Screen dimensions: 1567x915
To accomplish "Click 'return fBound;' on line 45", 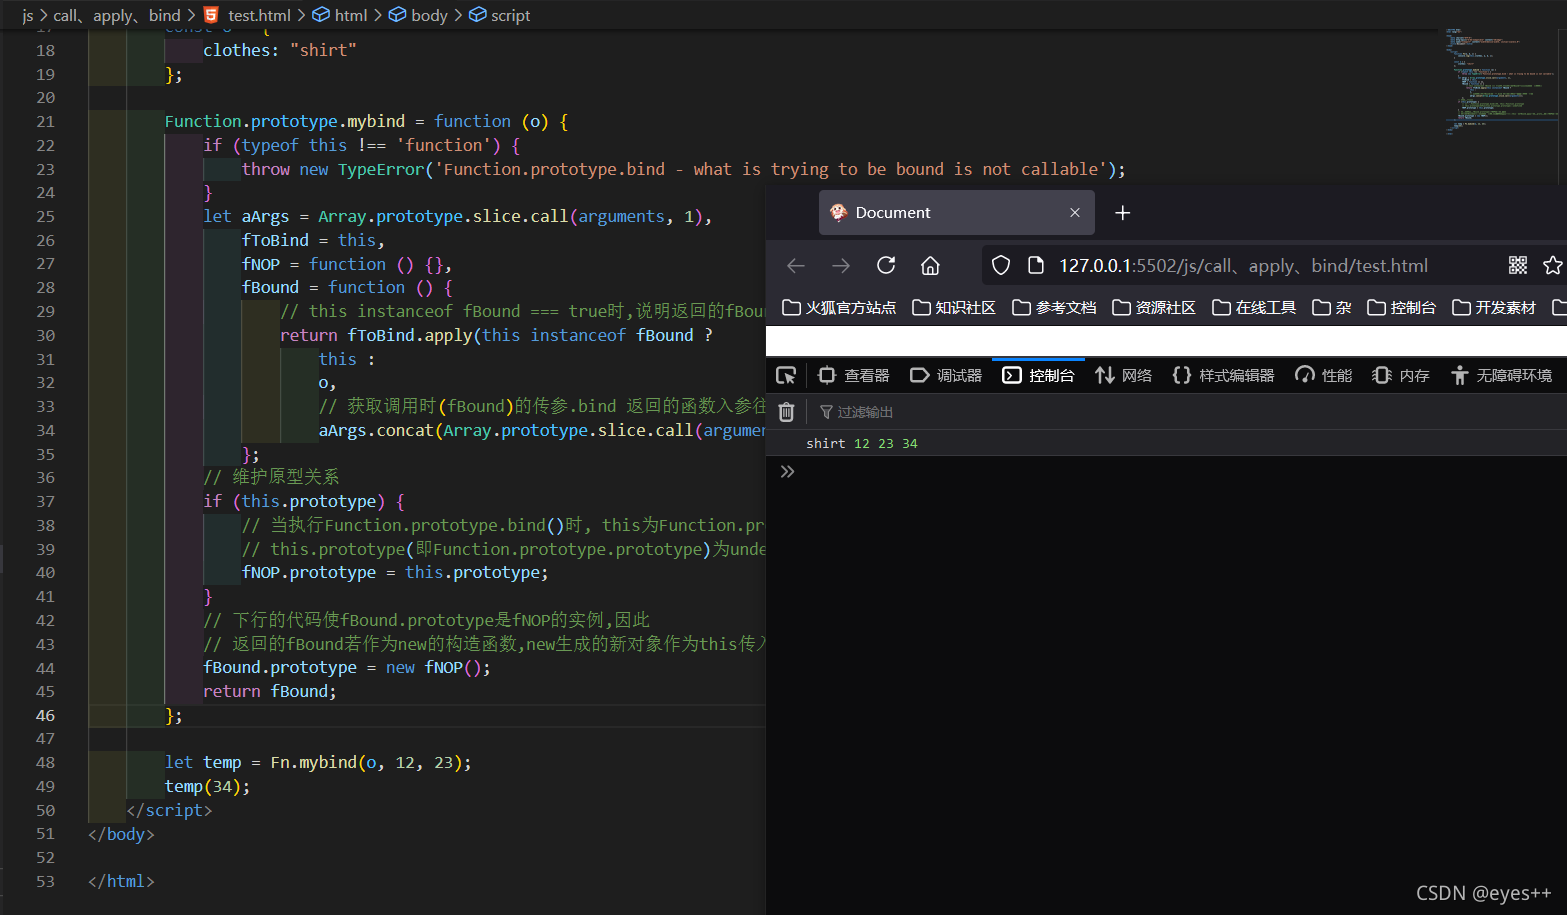I will (x=270, y=691).
